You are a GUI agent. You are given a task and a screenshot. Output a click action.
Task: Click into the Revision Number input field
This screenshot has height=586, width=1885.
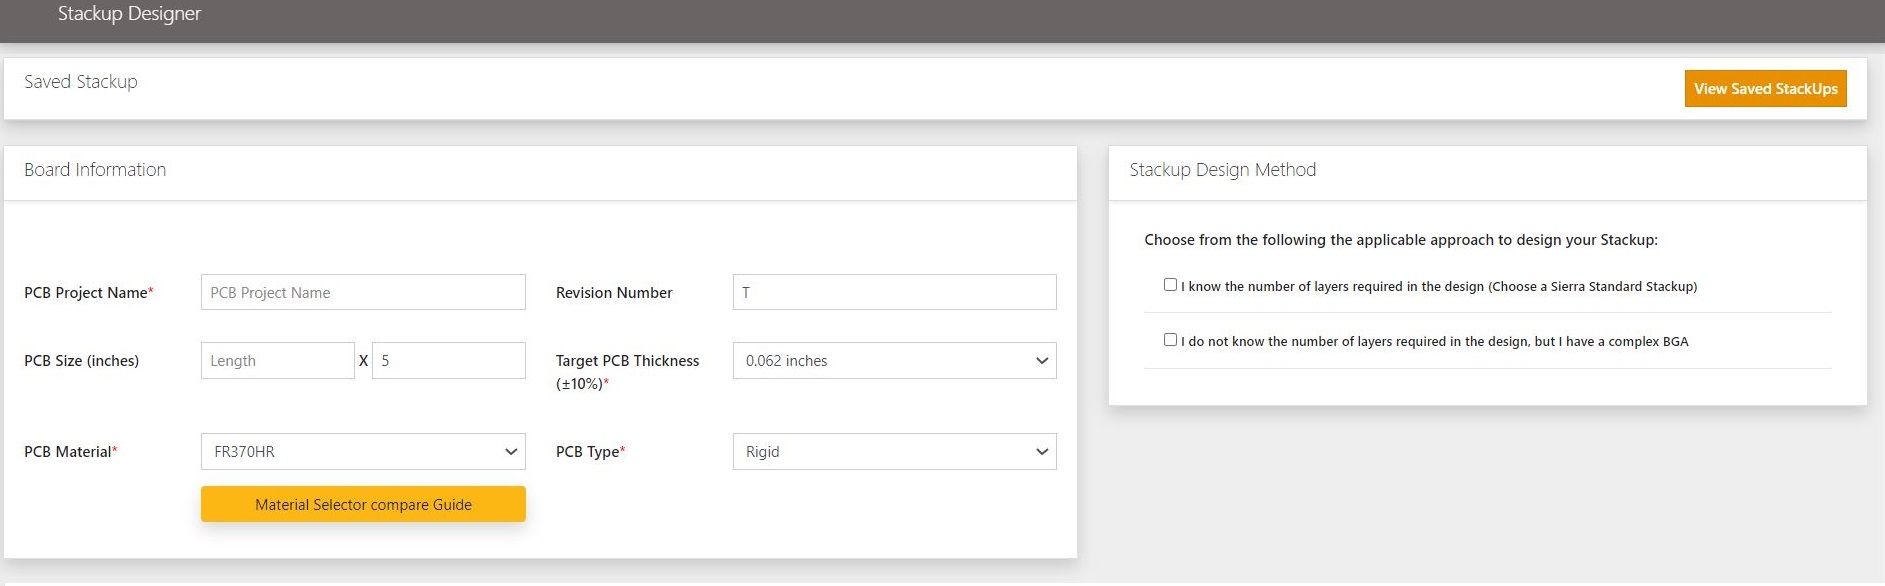point(894,293)
